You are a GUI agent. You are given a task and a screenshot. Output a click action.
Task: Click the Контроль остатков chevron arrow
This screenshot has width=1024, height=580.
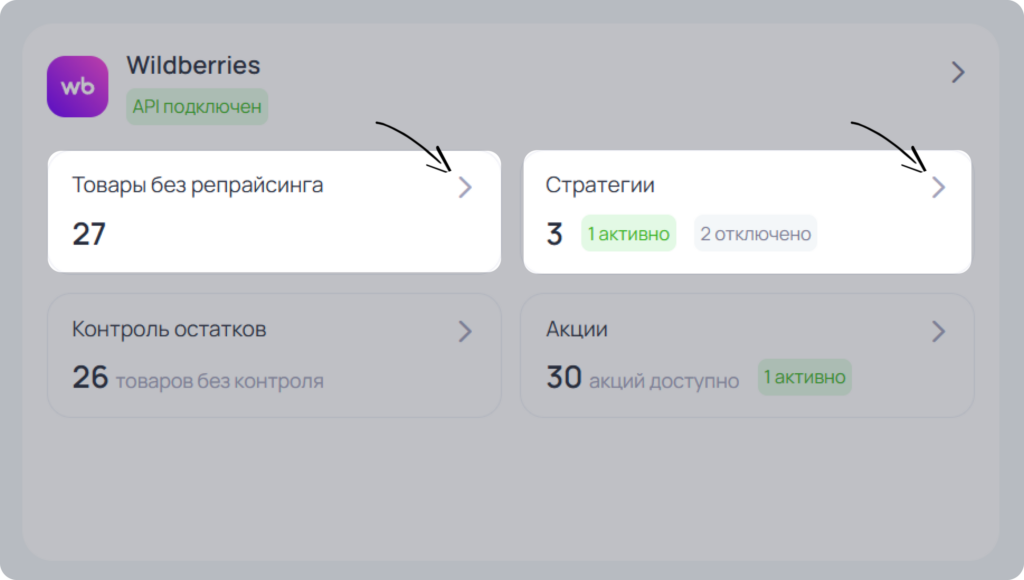464,331
